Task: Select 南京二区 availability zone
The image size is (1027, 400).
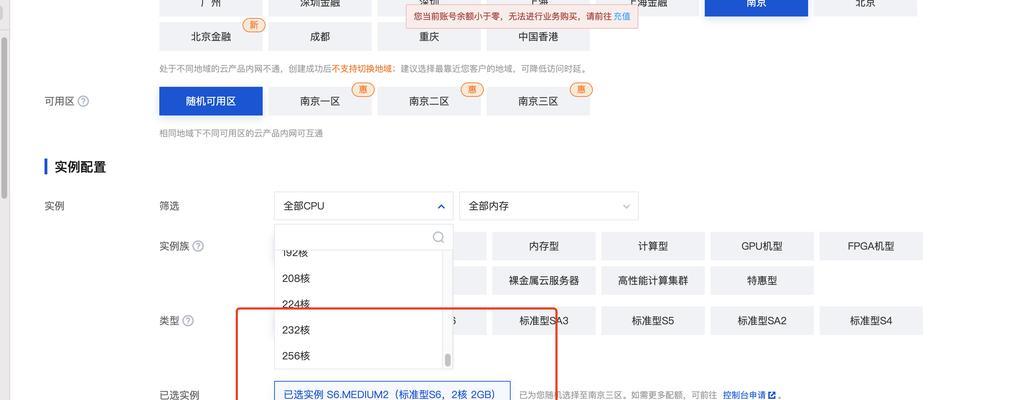Action: pyautogui.click(x=429, y=101)
